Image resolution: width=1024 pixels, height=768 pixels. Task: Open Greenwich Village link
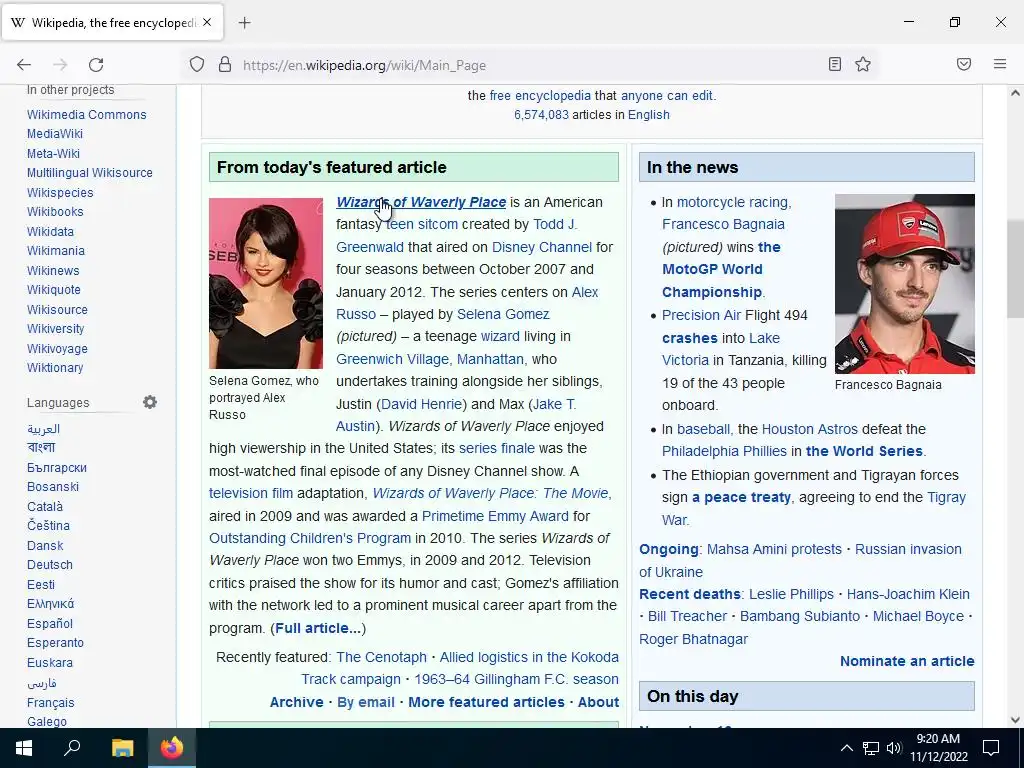392,359
